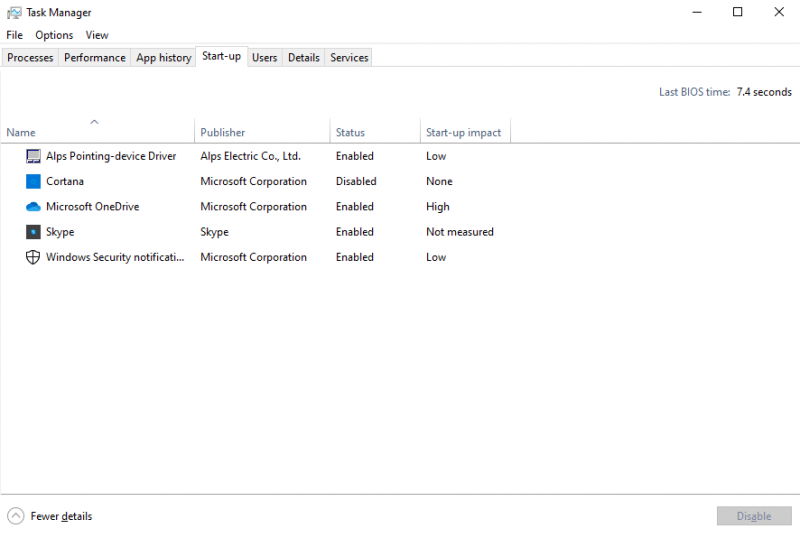Open the File menu
The height and width of the screenshot is (538, 800).
(x=14, y=35)
